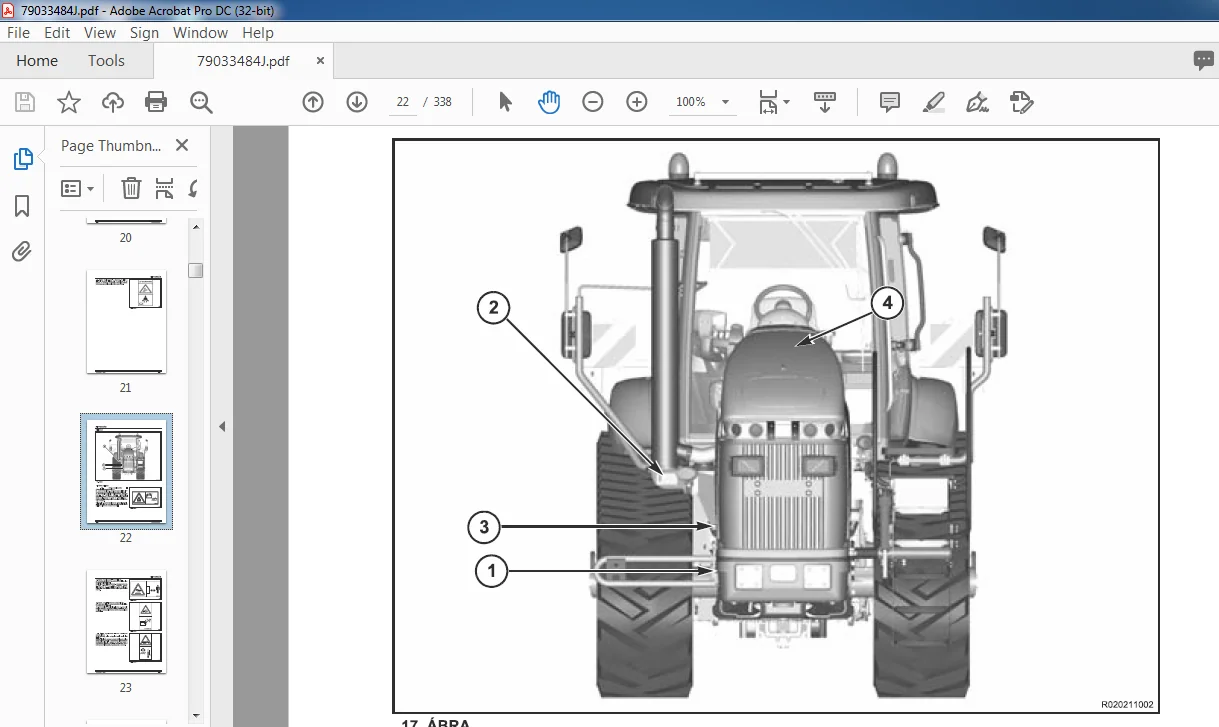The height and width of the screenshot is (727, 1219).
Task: Open the Edit menu
Action: coord(57,32)
